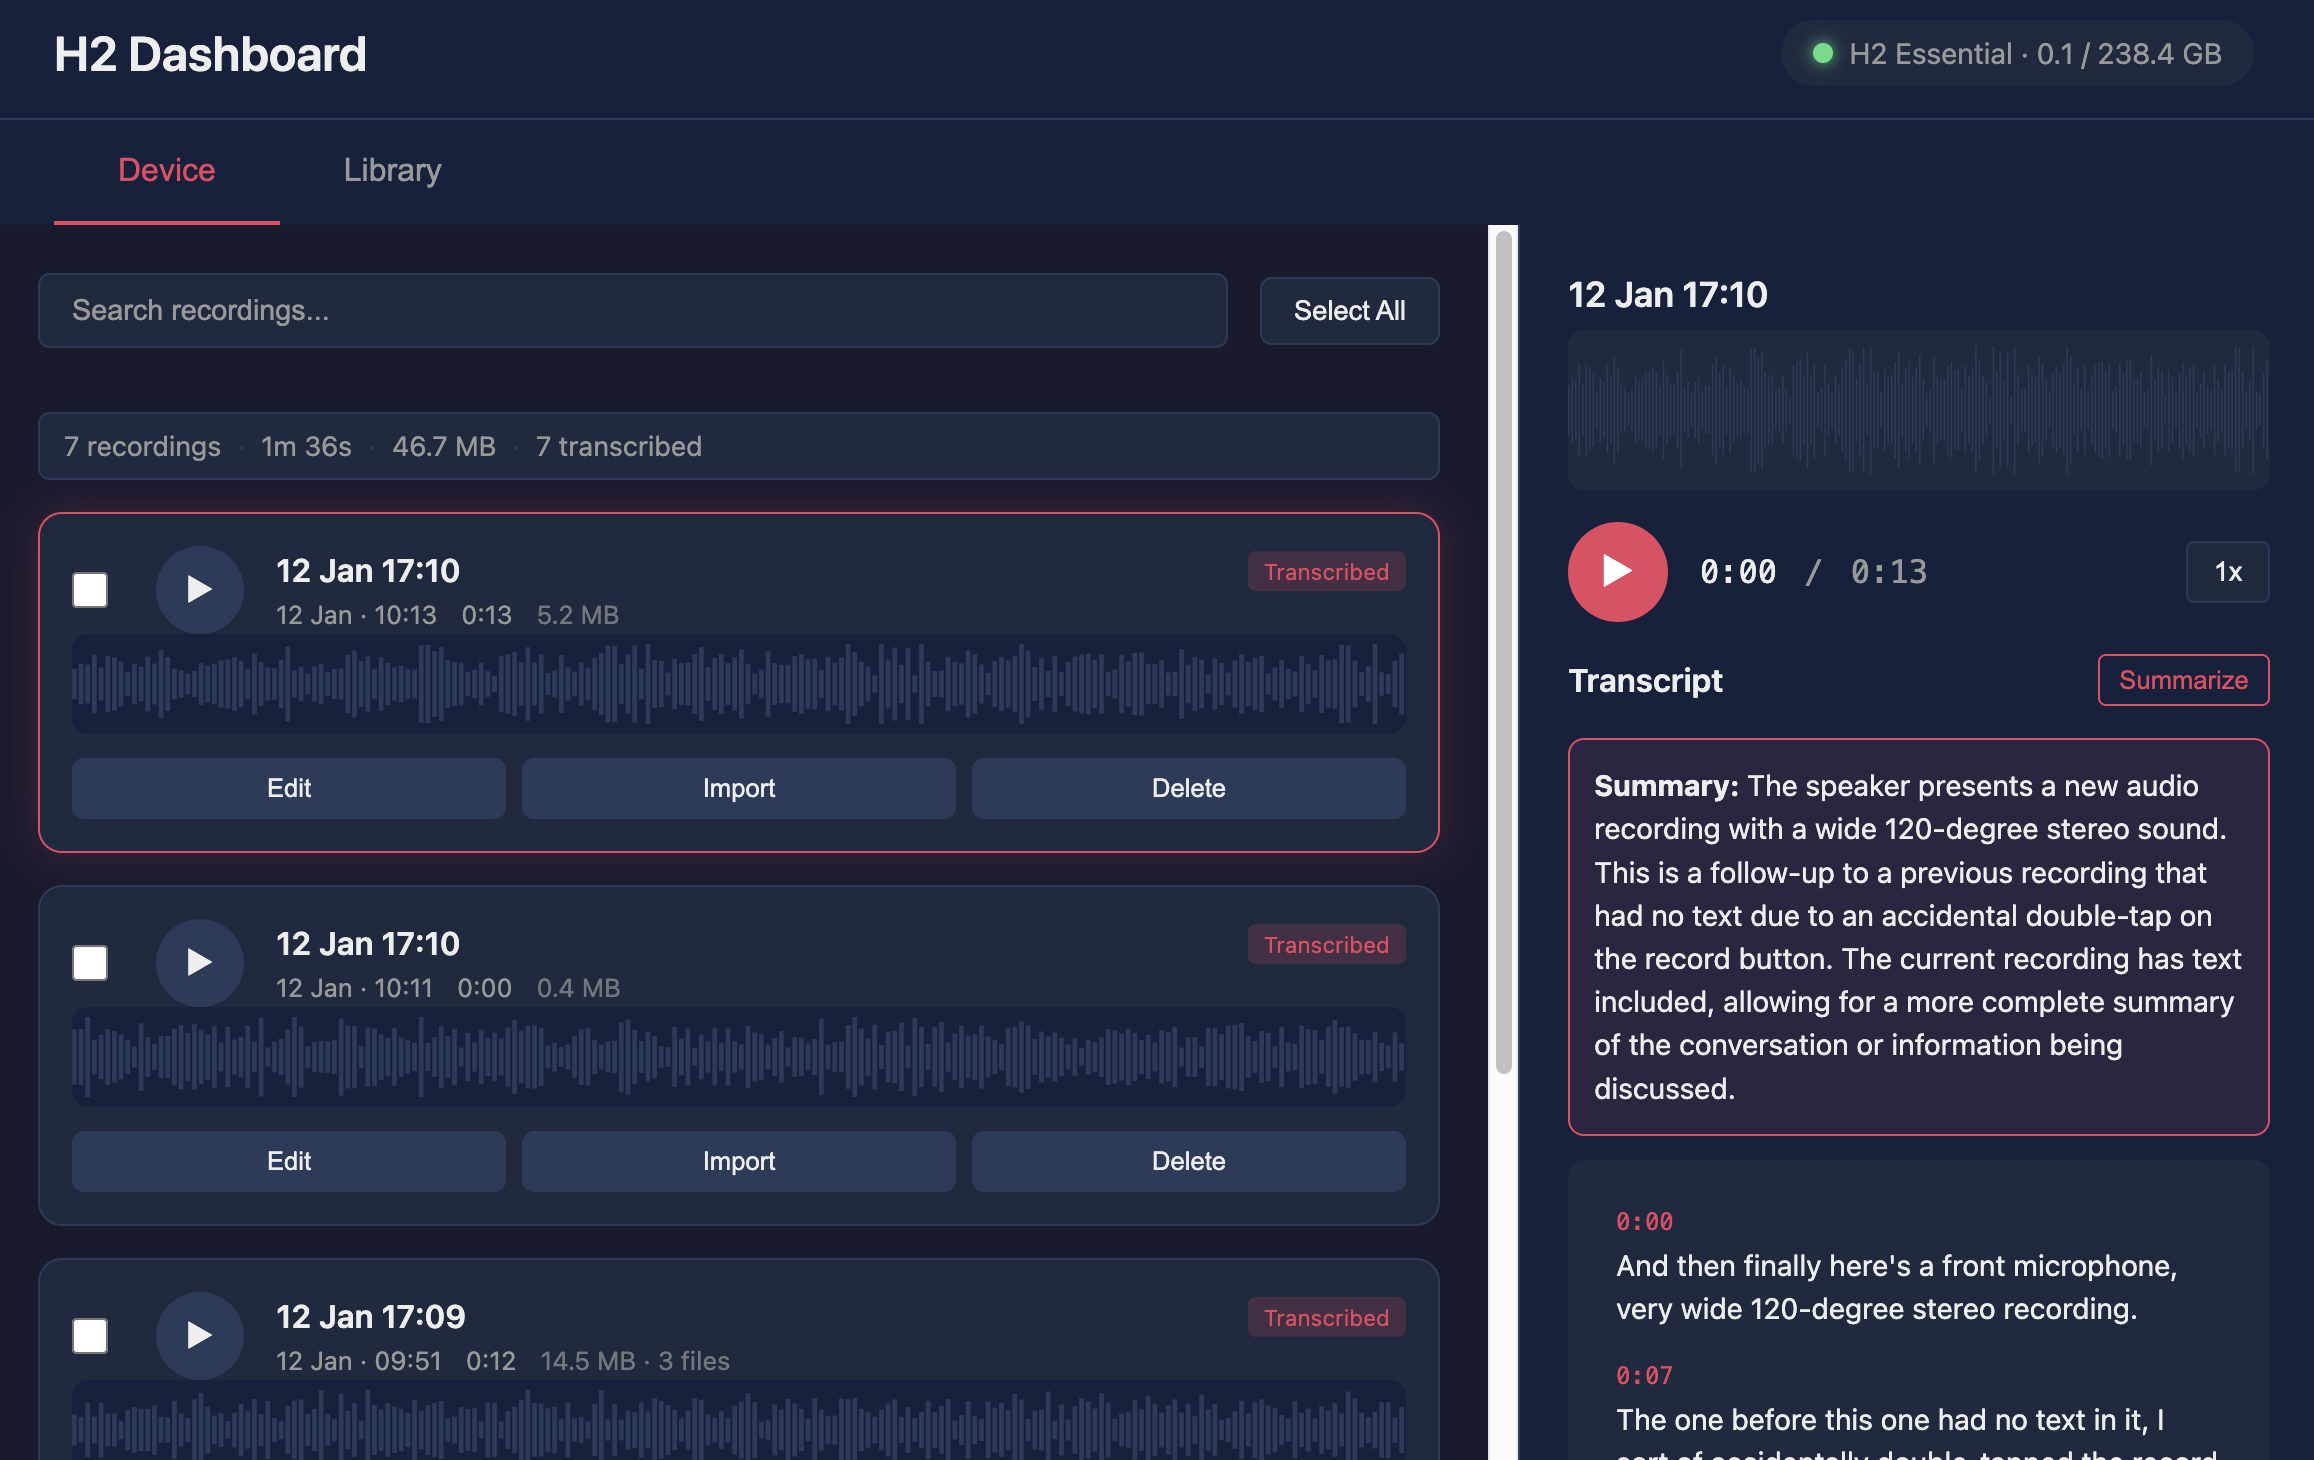Click the Transcribed badge on the first recording
2314x1460 pixels.
point(1326,571)
